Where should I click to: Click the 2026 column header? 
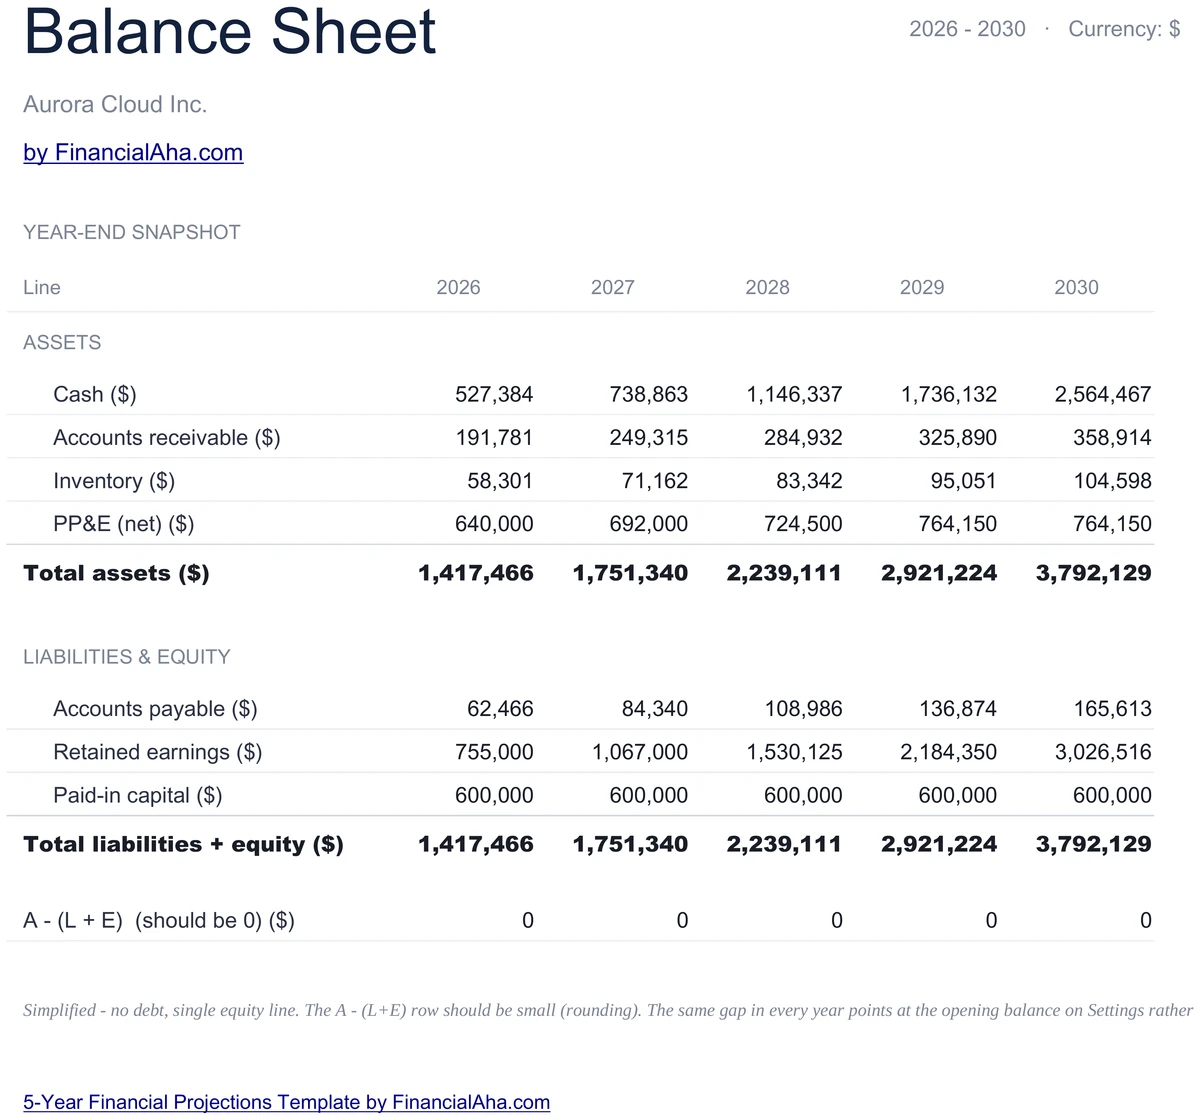tap(458, 287)
